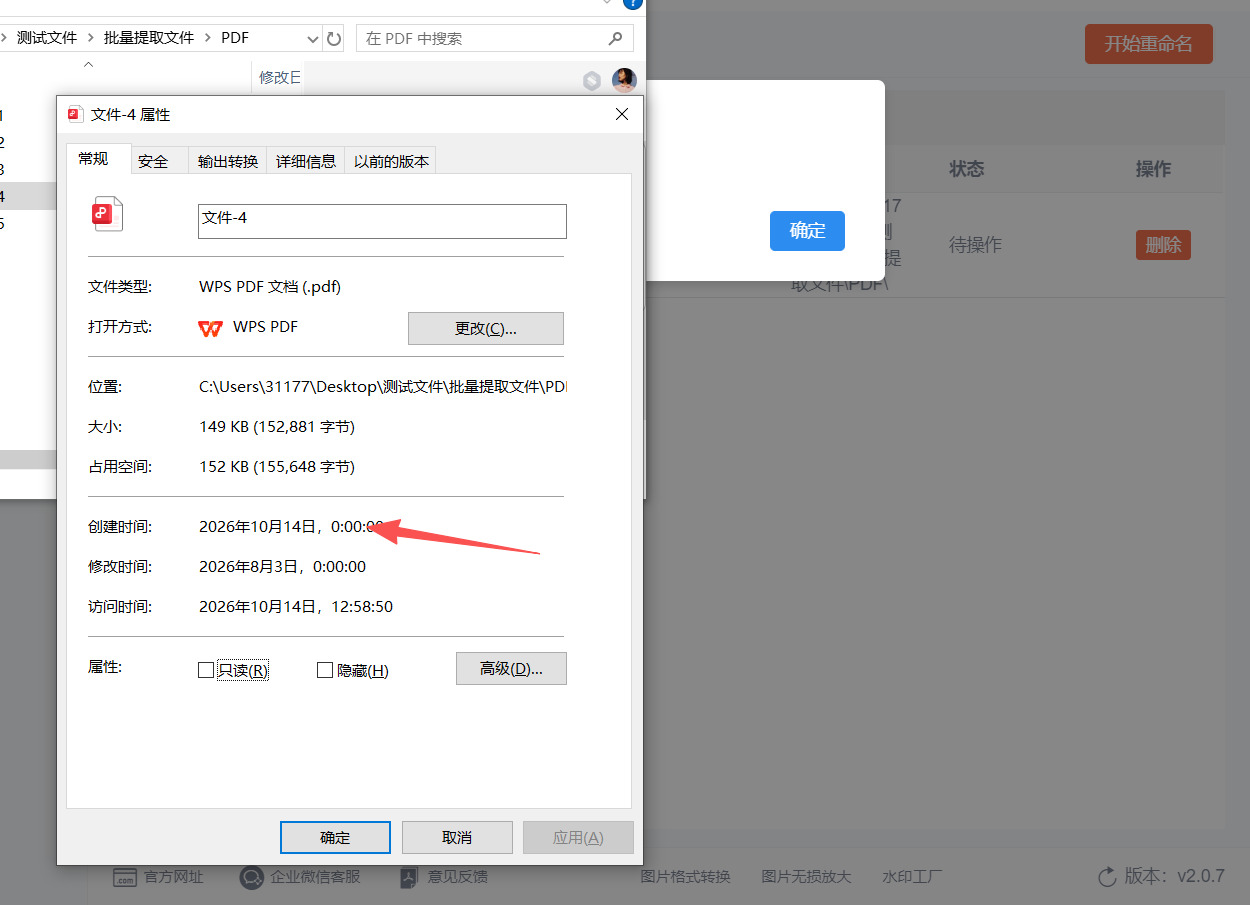Open 图片格式转换 link
This screenshot has height=905, width=1250.
click(686, 877)
